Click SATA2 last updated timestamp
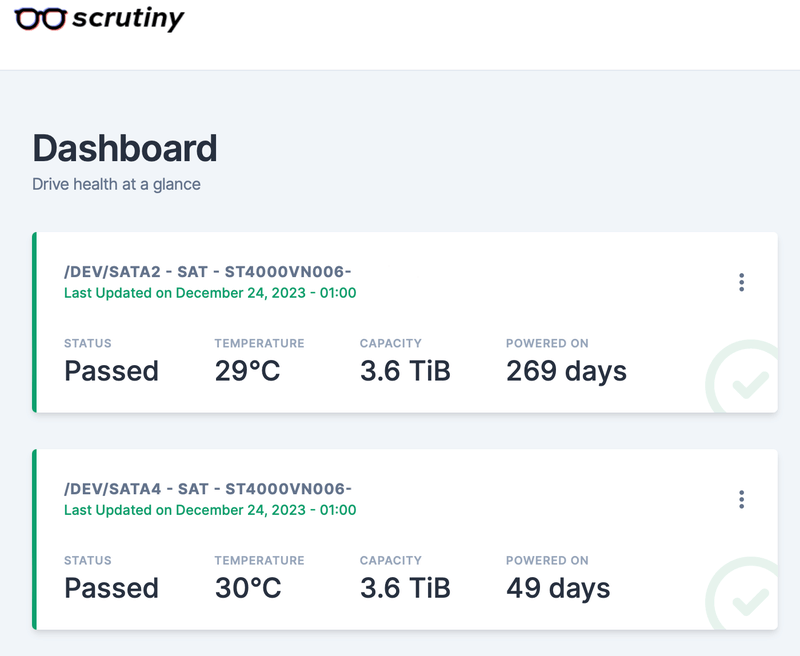Viewport: 800px width, 656px height. click(x=210, y=293)
